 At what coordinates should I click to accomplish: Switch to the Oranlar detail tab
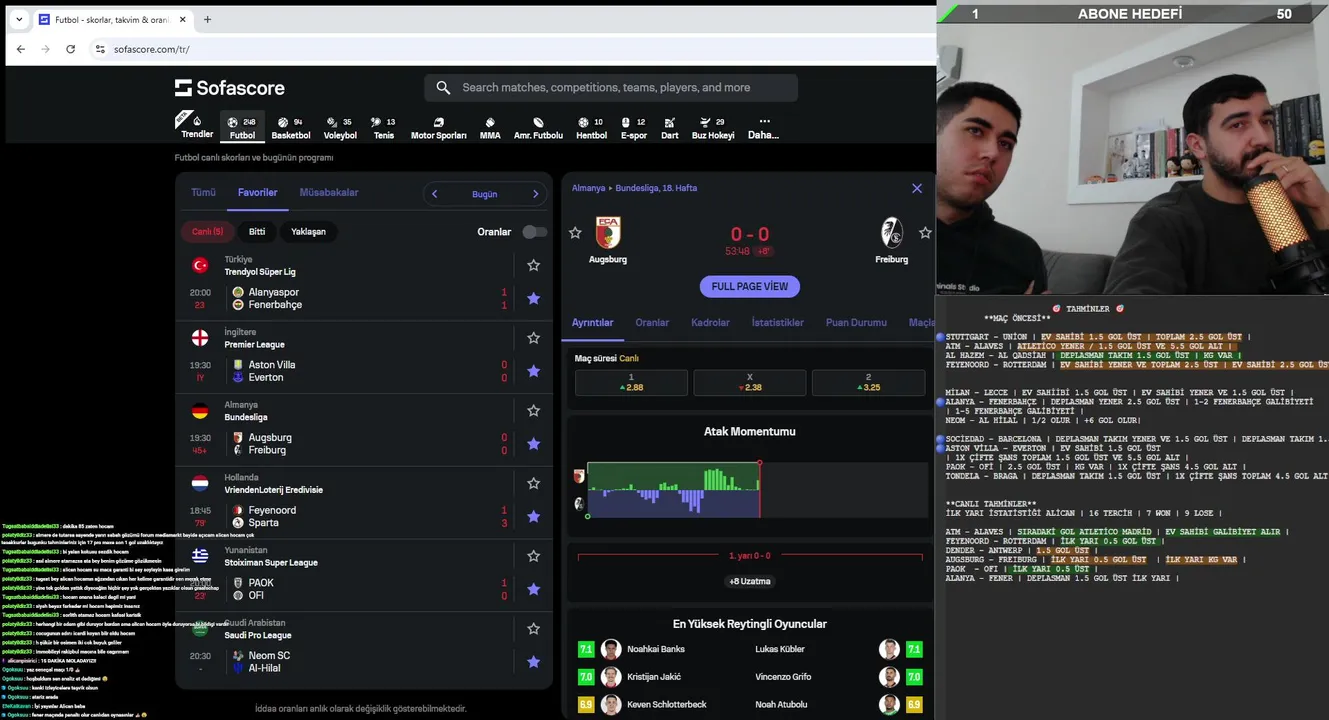coord(652,323)
